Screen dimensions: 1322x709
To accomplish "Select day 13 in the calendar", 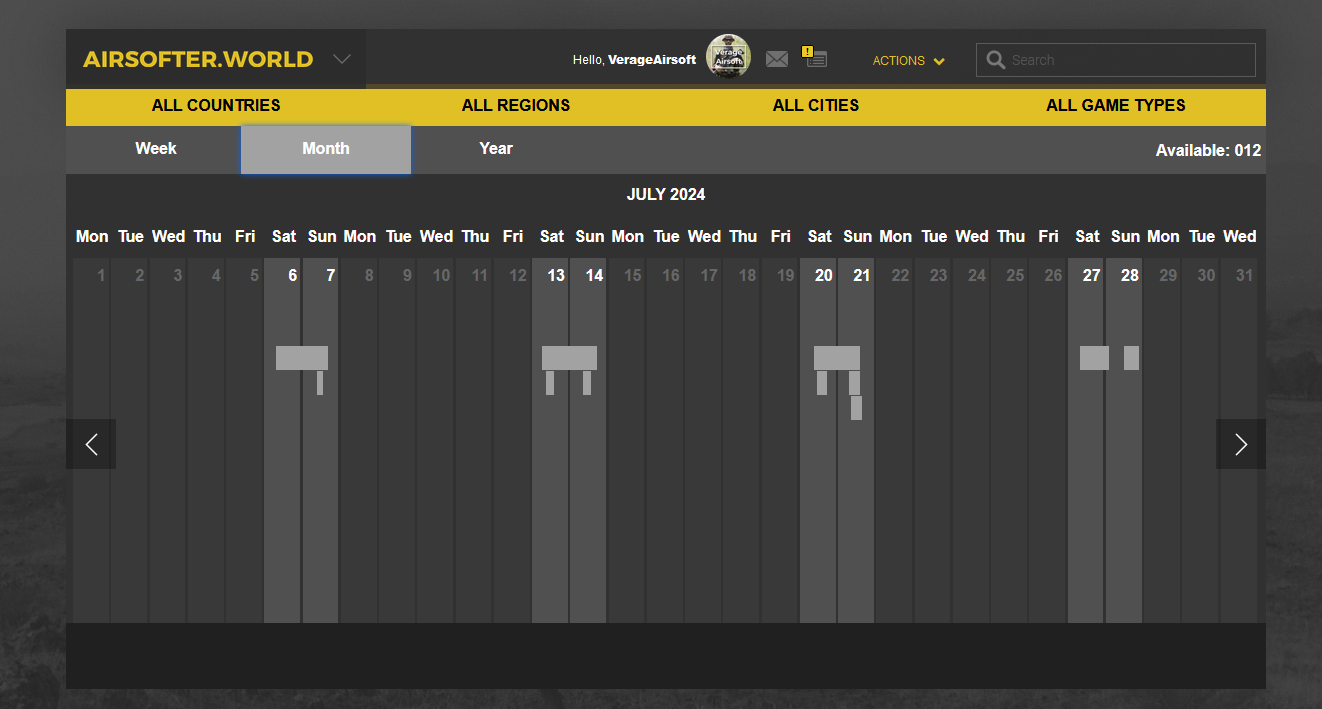I will [x=550, y=440].
